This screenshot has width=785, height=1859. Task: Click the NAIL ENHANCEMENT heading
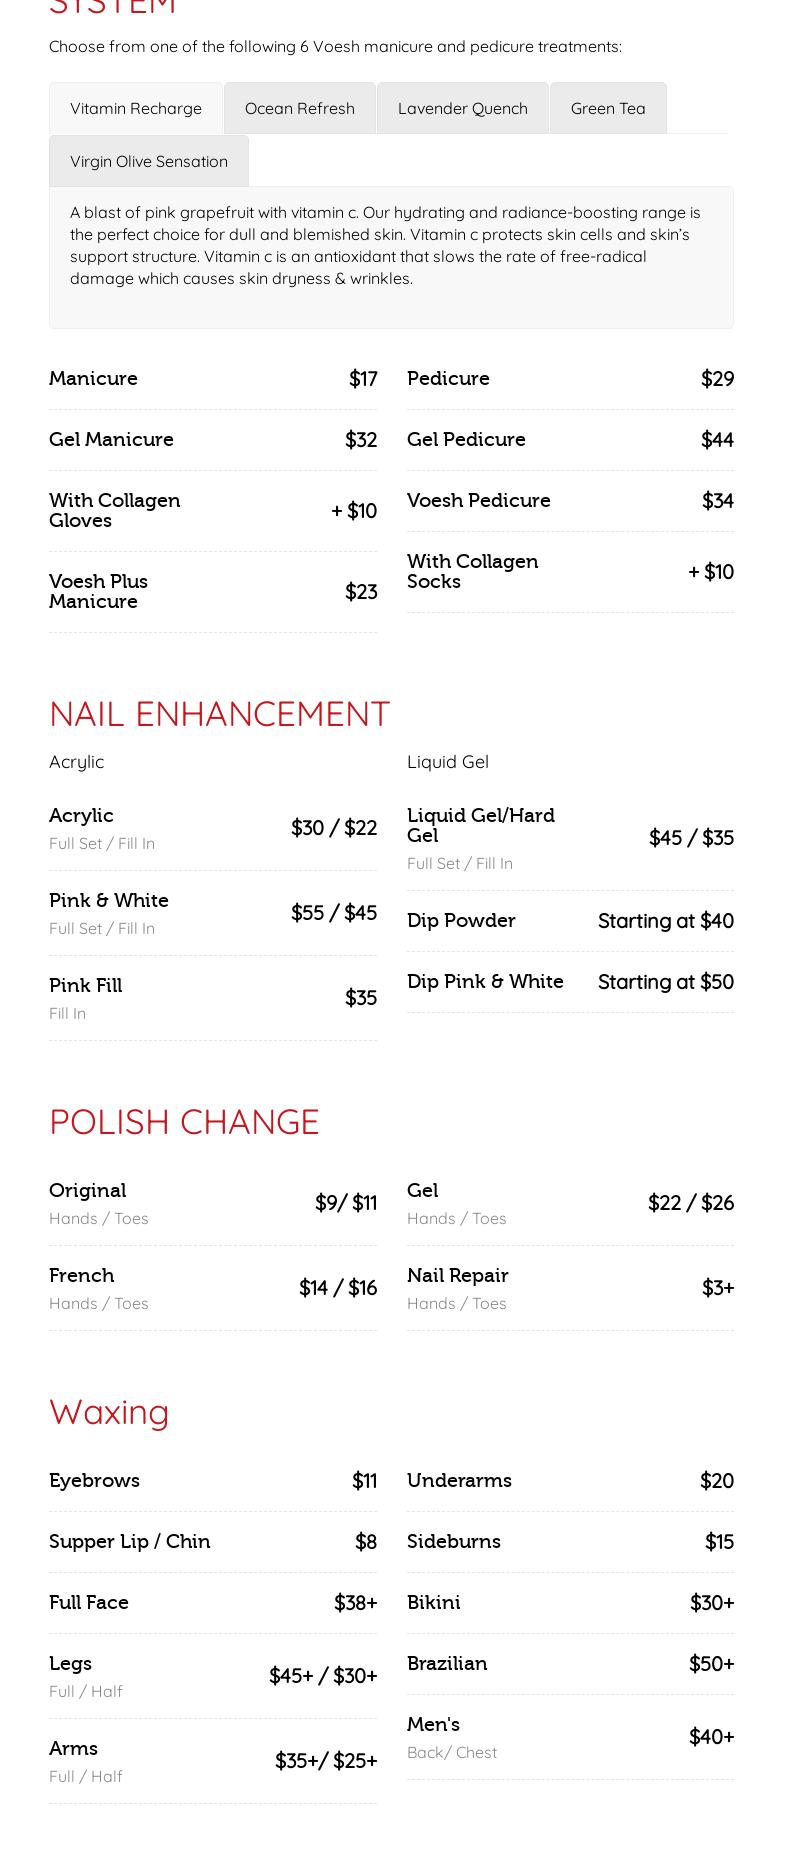[219, 714]
